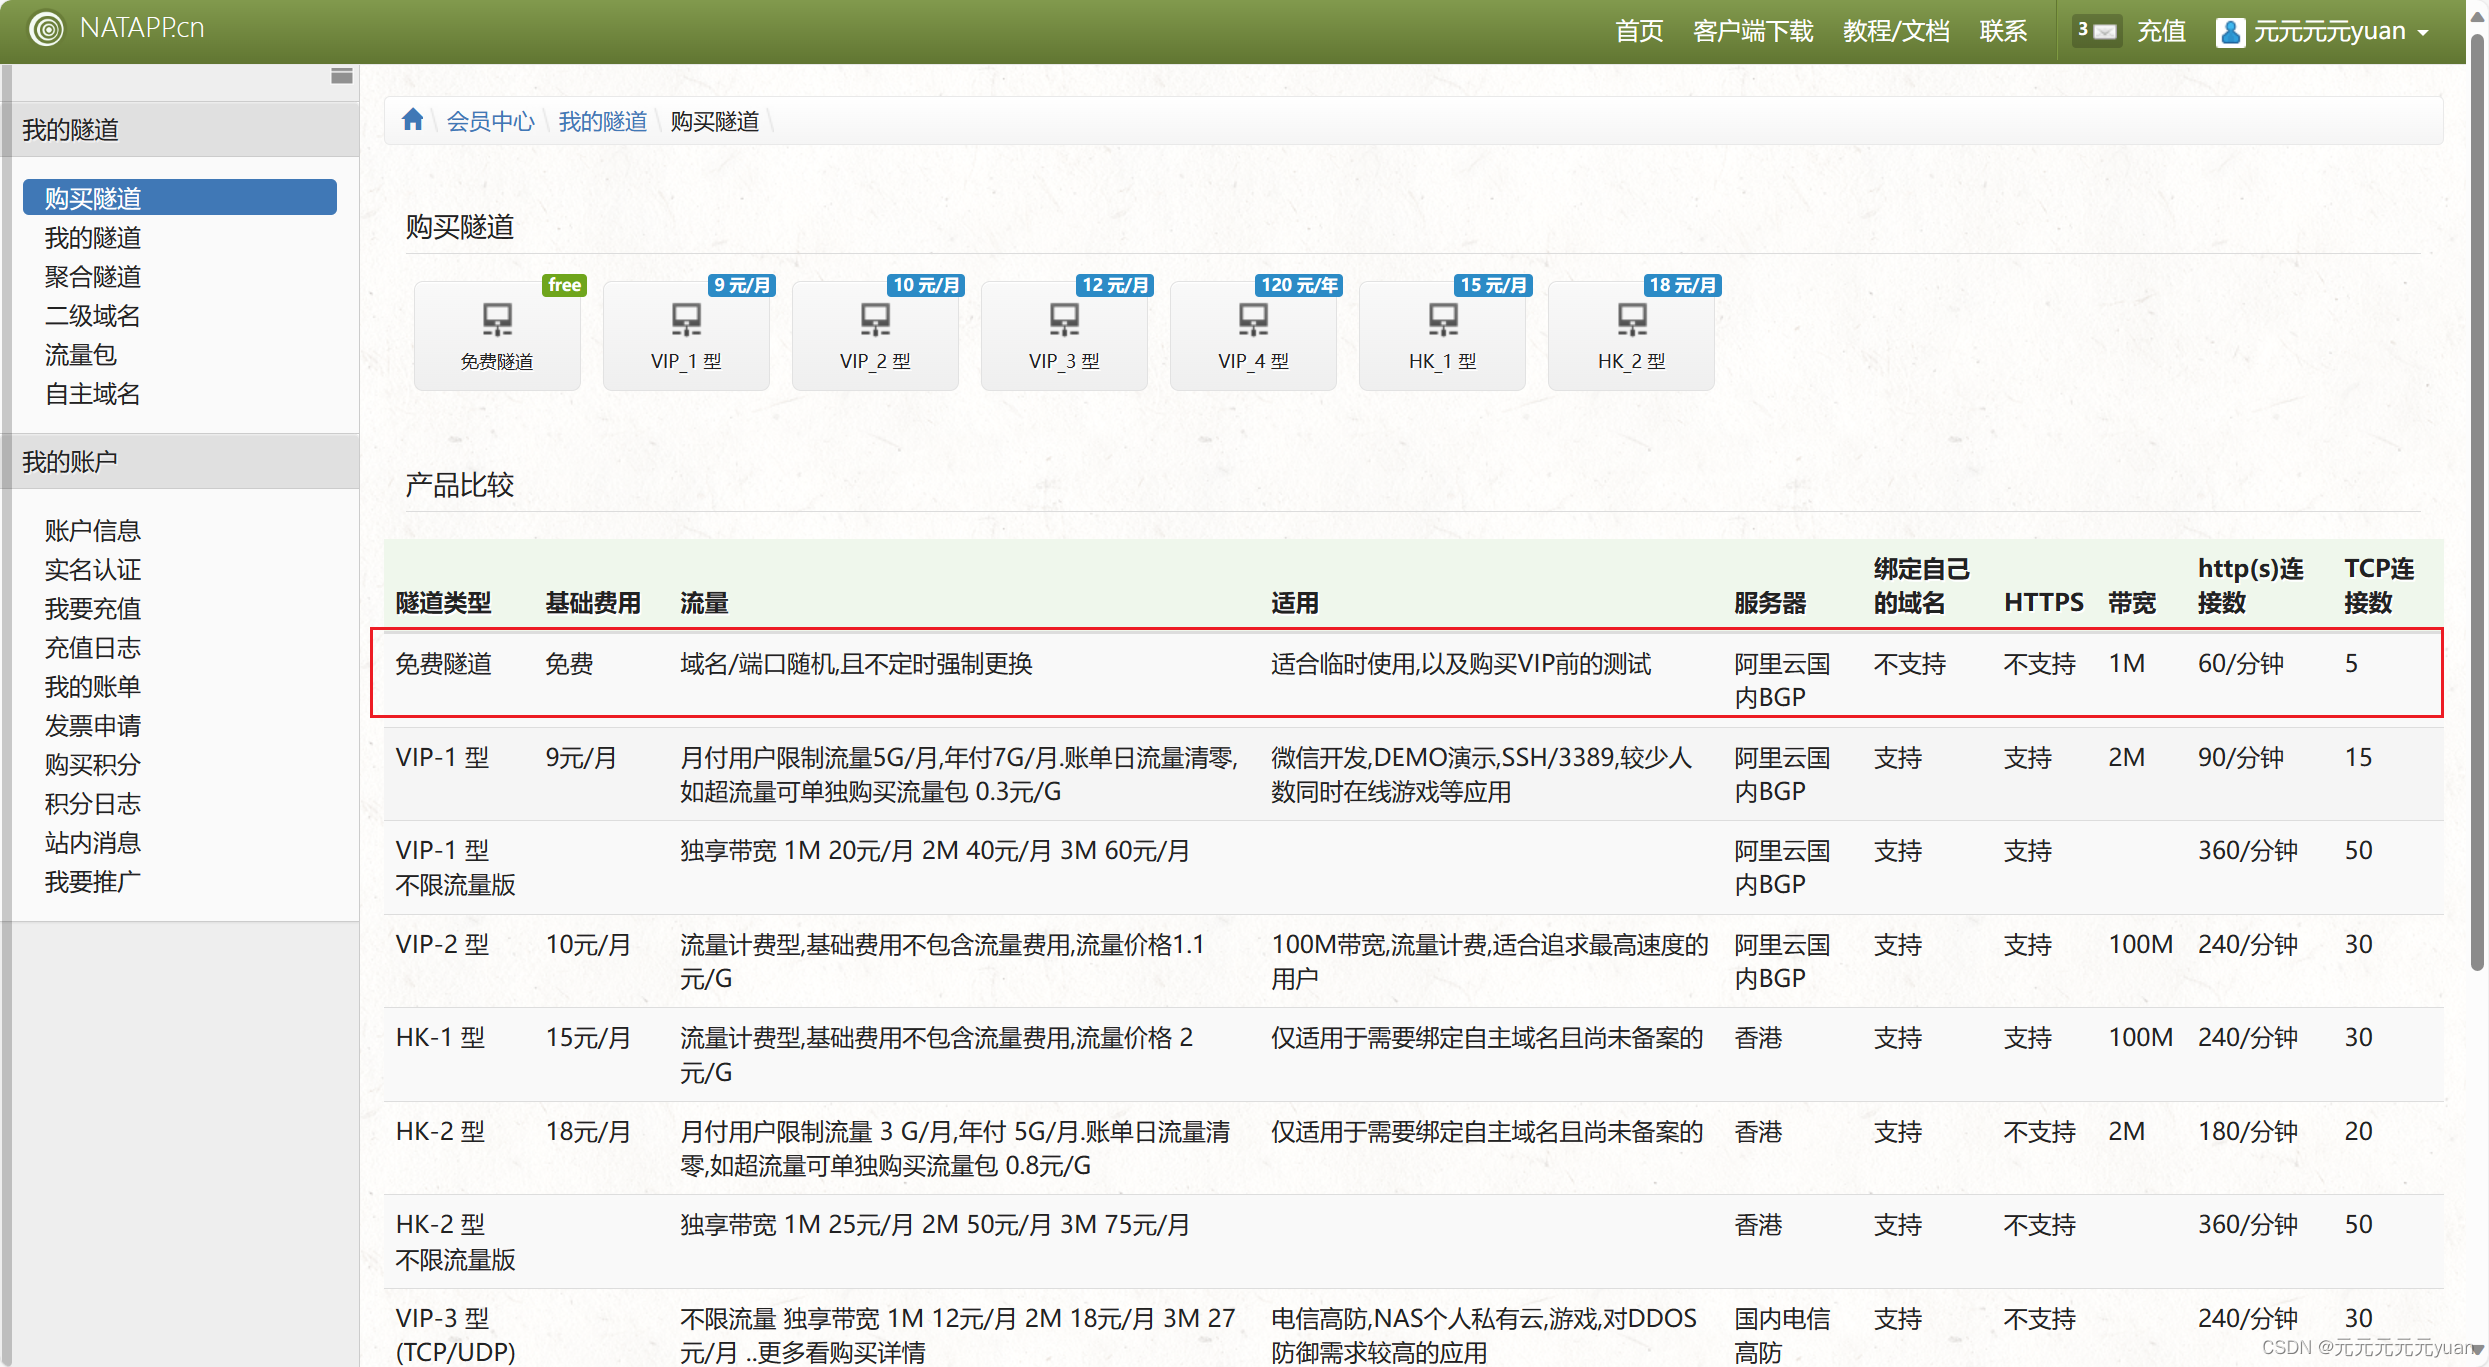Select 购买隧道 in the sidebar

pyautogui.click(x=180, y=198)
